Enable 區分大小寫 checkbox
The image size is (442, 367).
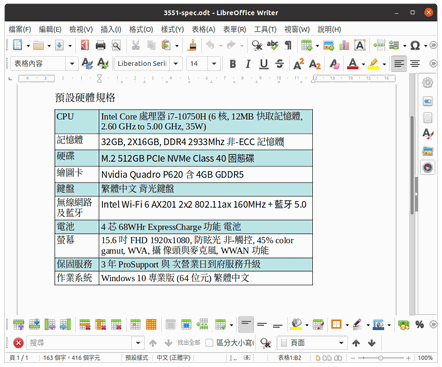pos(209,343)
